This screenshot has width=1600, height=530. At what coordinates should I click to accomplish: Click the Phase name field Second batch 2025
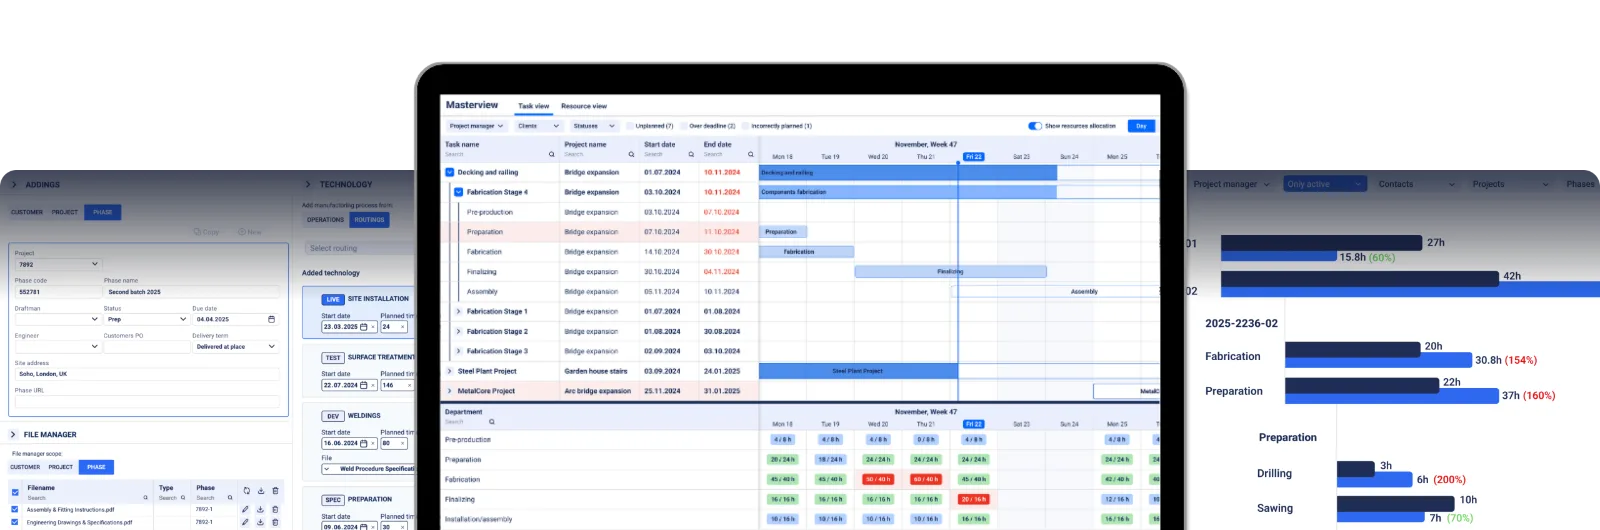(x=191, y=292)
